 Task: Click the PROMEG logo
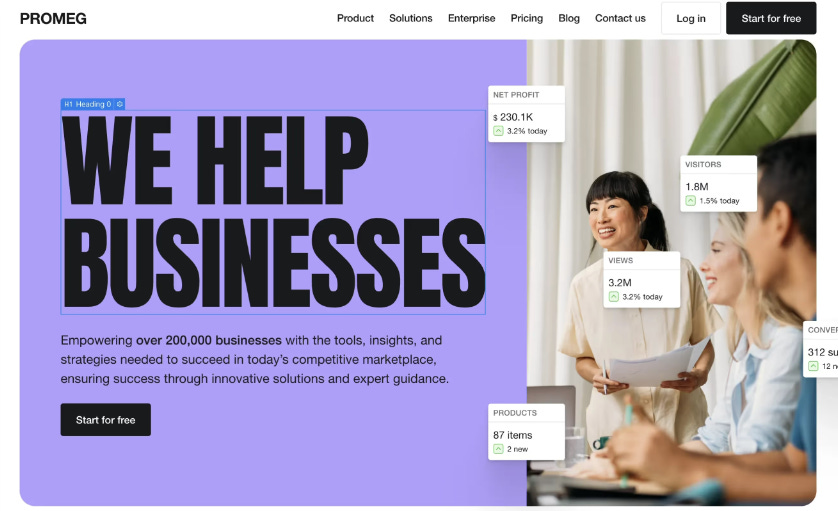[53, 19]
